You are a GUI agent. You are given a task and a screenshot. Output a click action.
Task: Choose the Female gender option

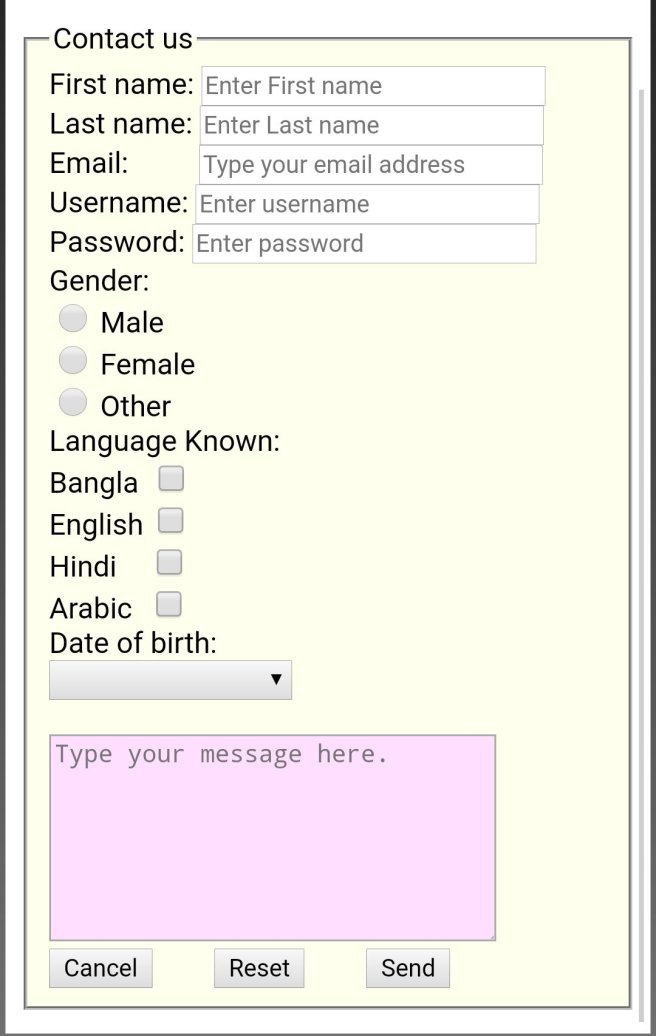(73, 360)
